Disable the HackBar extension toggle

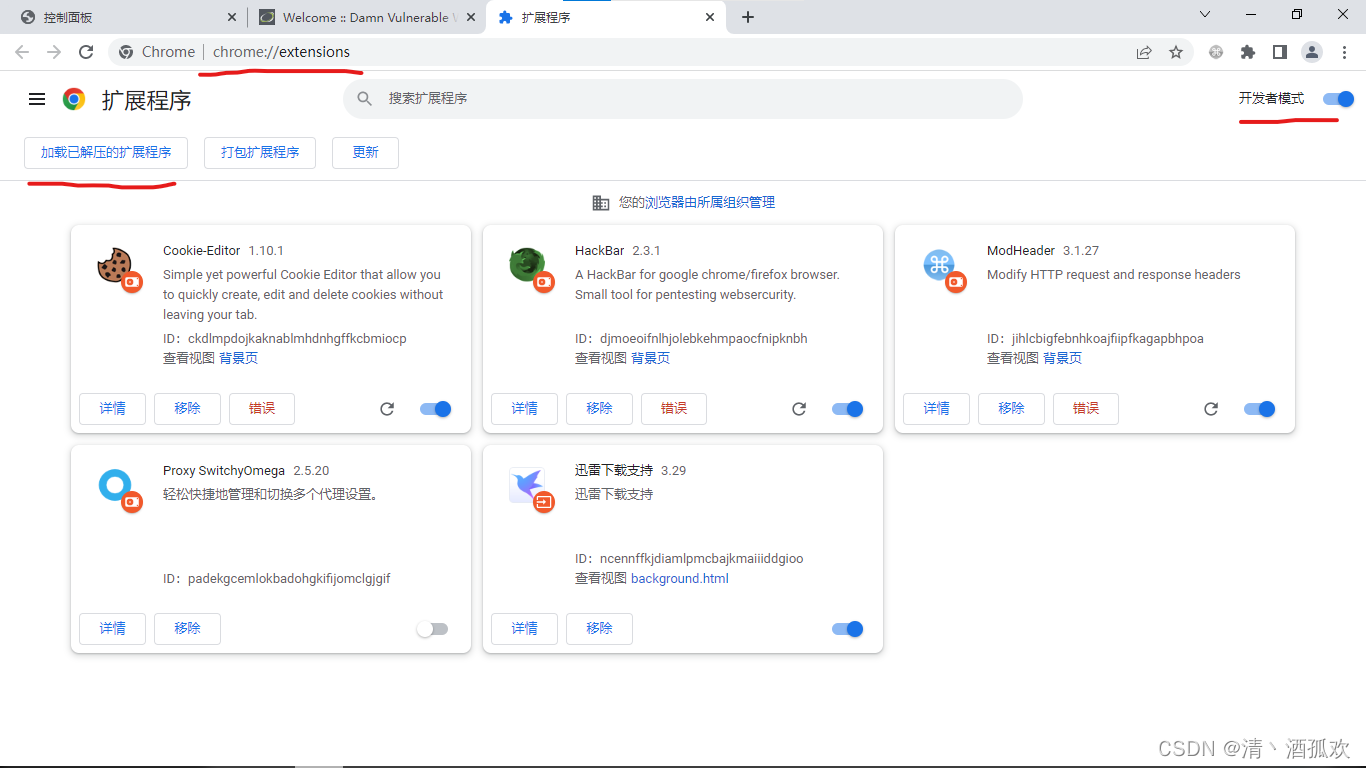click(848, 409)
